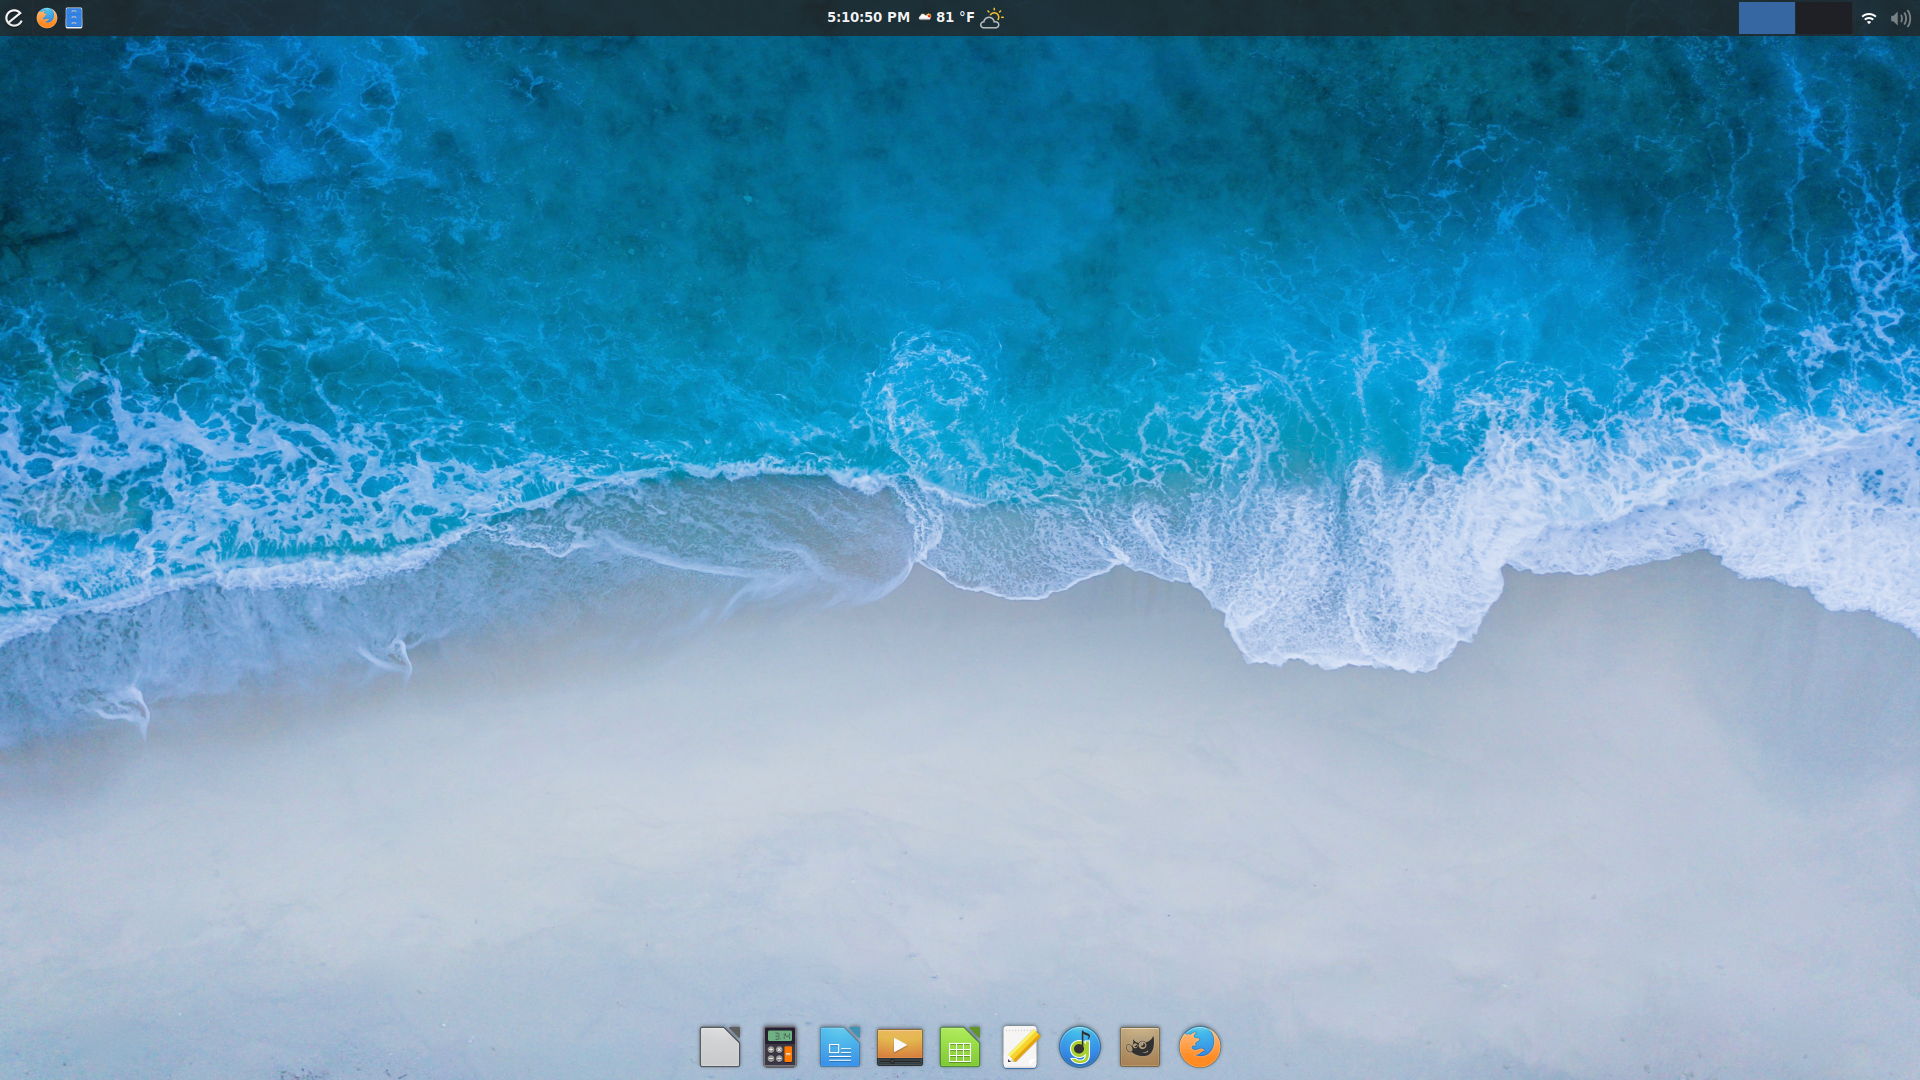1920x1080 pixels.
Task: Open the weather forecast reading 81 °F
Action: pos(946,17)
